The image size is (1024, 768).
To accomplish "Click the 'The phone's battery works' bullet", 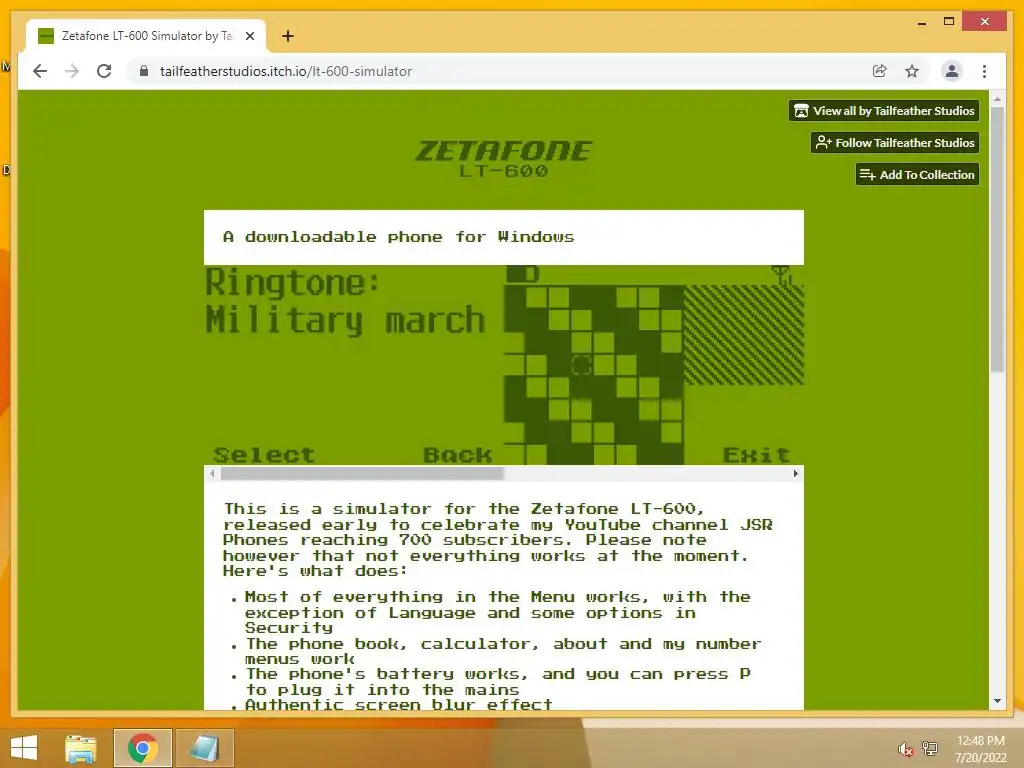I will (x=498, y=682).
